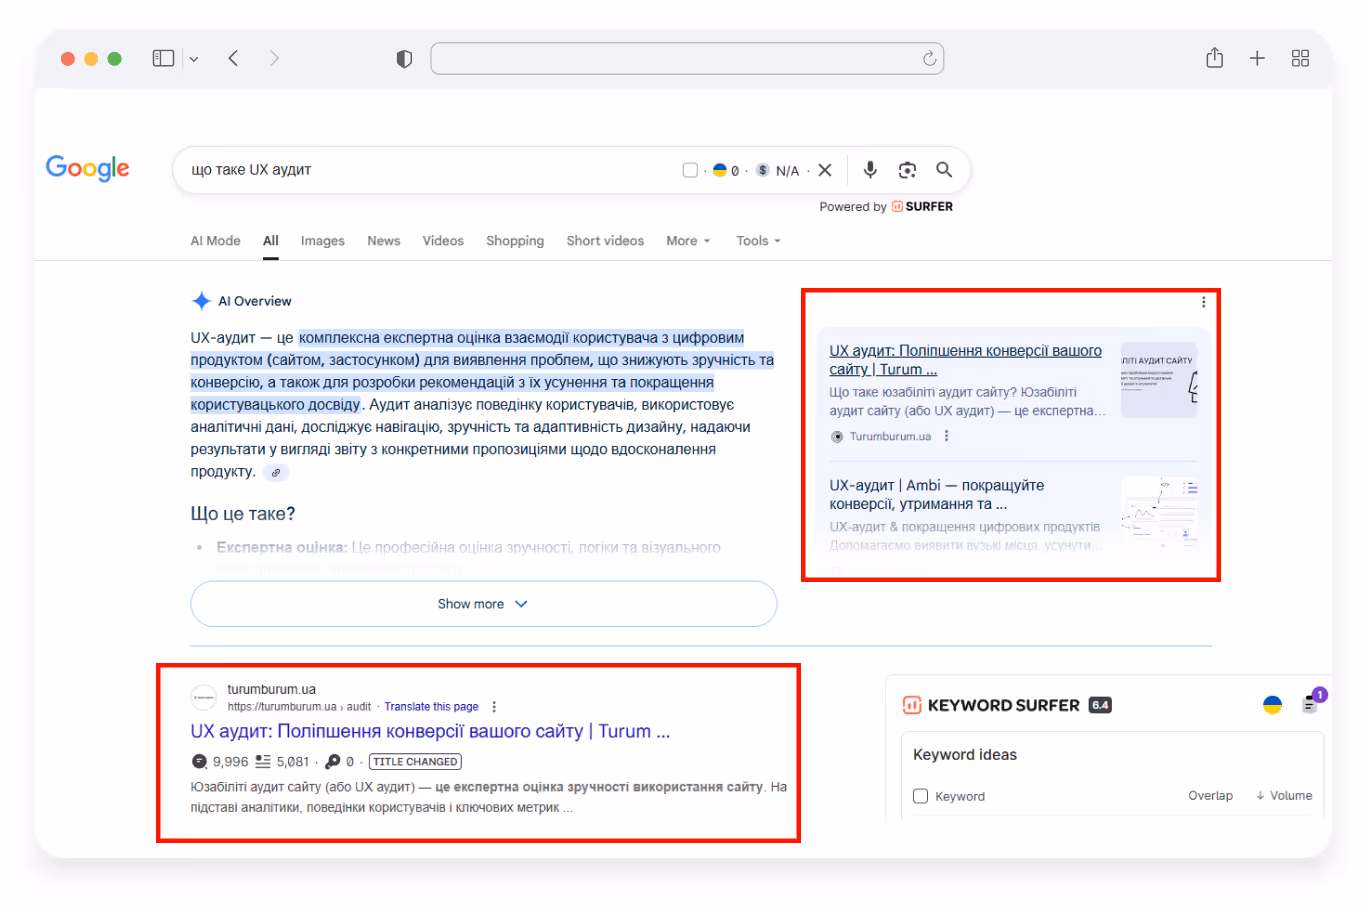Open result UX аудит: Поліпшення конверсії вашого сайту
The image size is (1368, 912).
tap(430, 731)
